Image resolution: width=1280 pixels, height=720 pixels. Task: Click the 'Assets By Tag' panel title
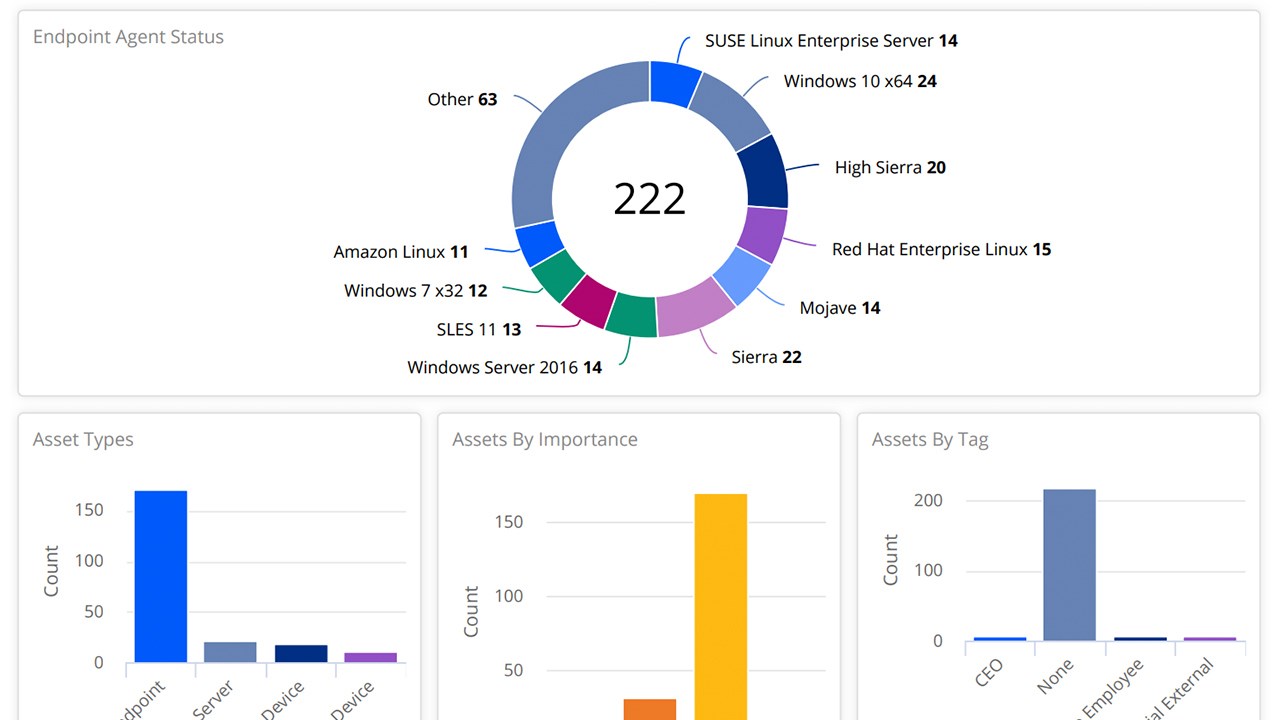[x=930, y=439]
